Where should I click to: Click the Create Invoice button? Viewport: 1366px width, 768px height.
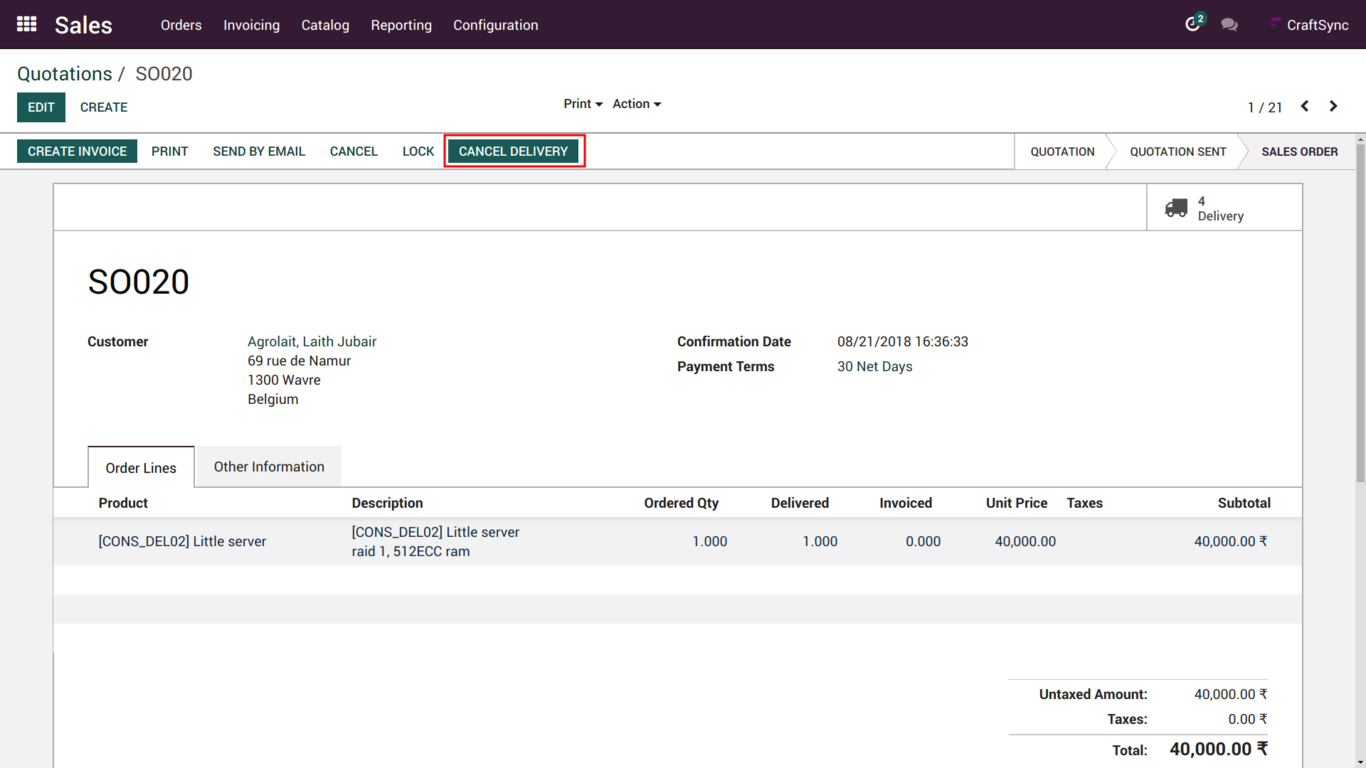point(77,151)
